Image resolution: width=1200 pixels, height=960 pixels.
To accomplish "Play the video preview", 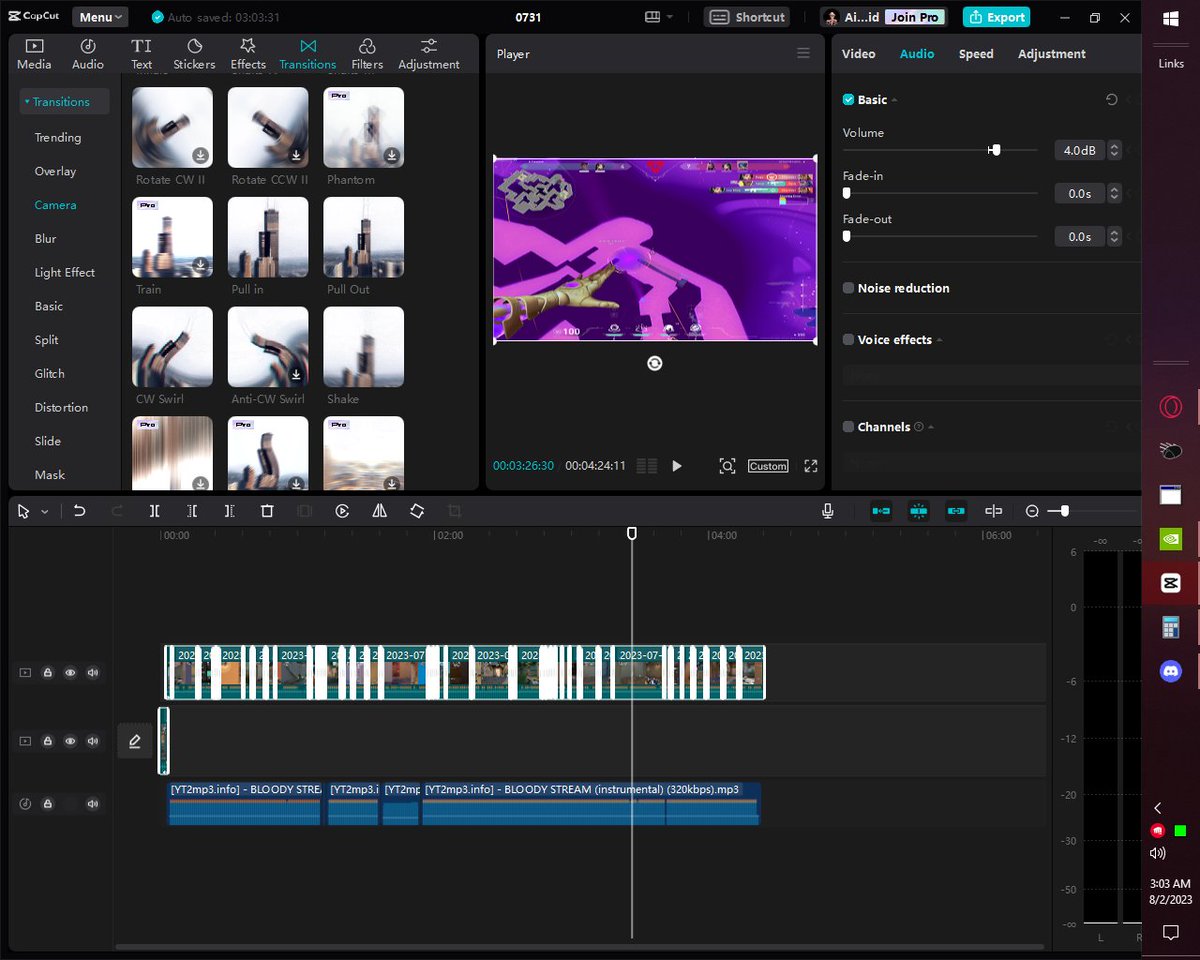I will 677,466.
